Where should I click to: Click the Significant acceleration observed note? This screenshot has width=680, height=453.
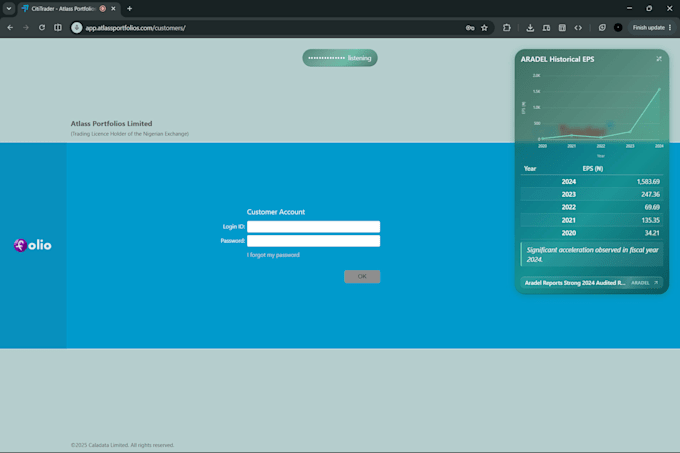[592, 254]
